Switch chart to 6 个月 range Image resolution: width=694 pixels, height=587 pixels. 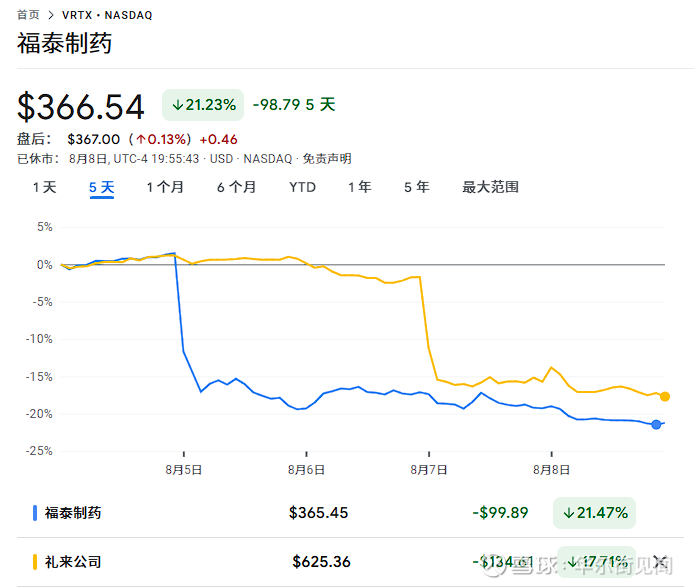(236, 187)
